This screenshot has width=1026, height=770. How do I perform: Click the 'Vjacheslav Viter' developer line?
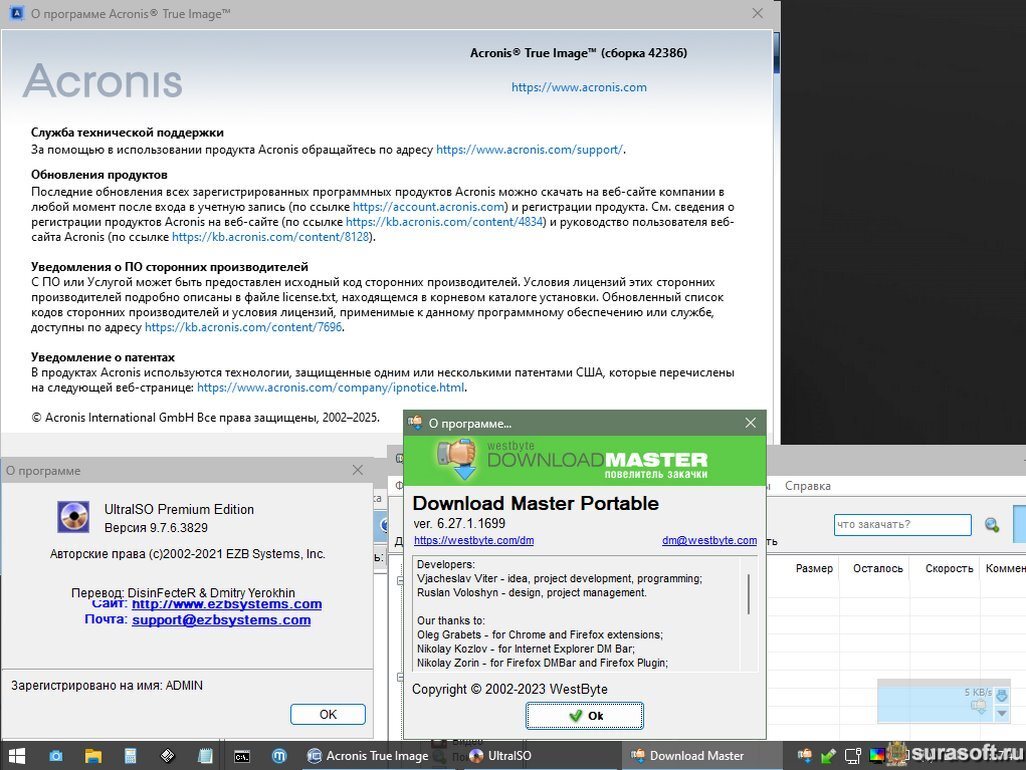pyautogui.click(x=559, y=578)
